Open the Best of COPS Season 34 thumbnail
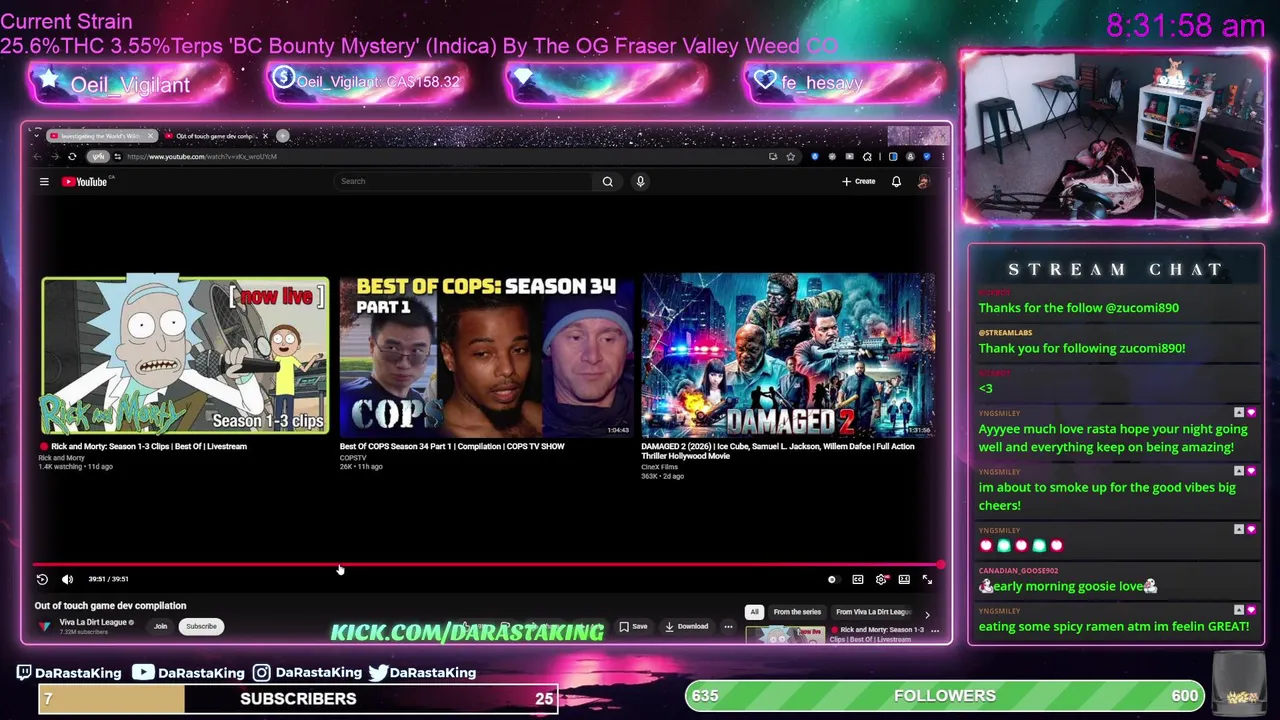The height and width of the screenshot is (720, 1280). click(x=486, y=356)
